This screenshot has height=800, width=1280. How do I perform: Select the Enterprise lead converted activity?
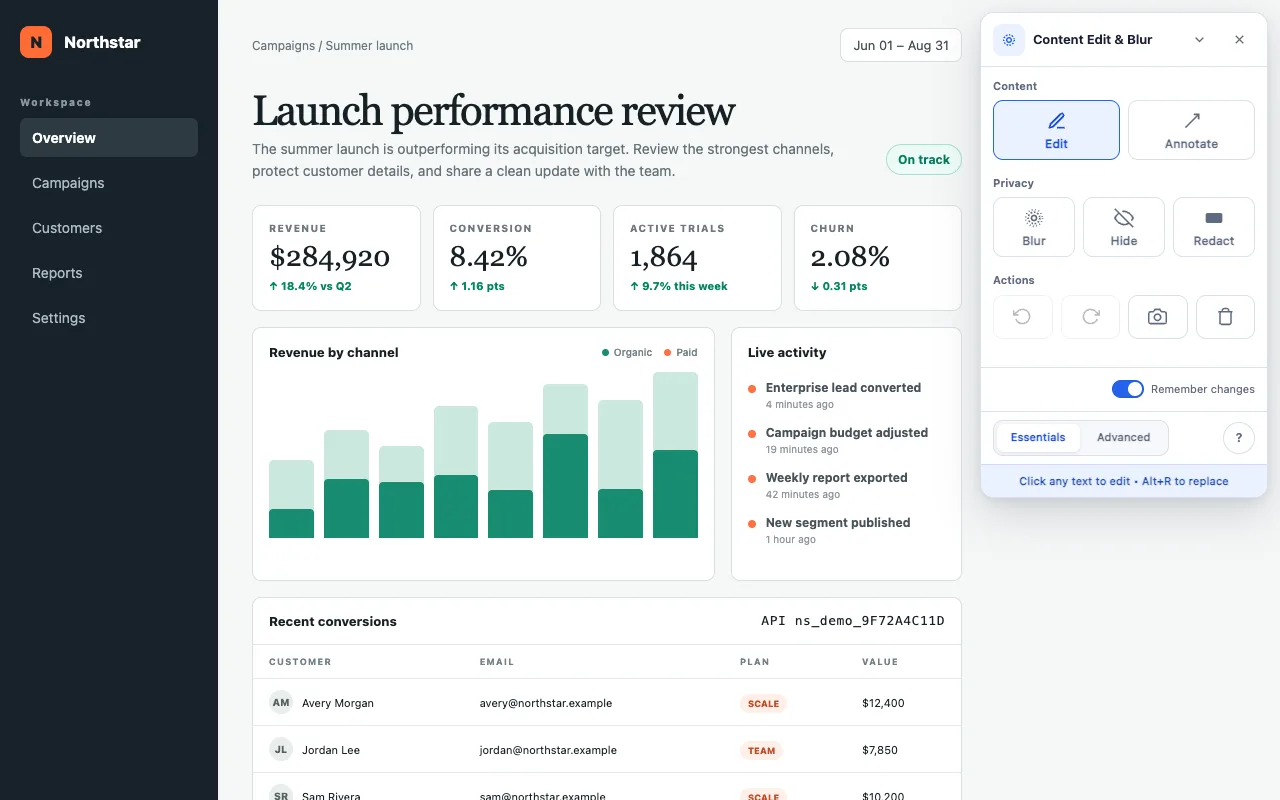pos(843,388)
